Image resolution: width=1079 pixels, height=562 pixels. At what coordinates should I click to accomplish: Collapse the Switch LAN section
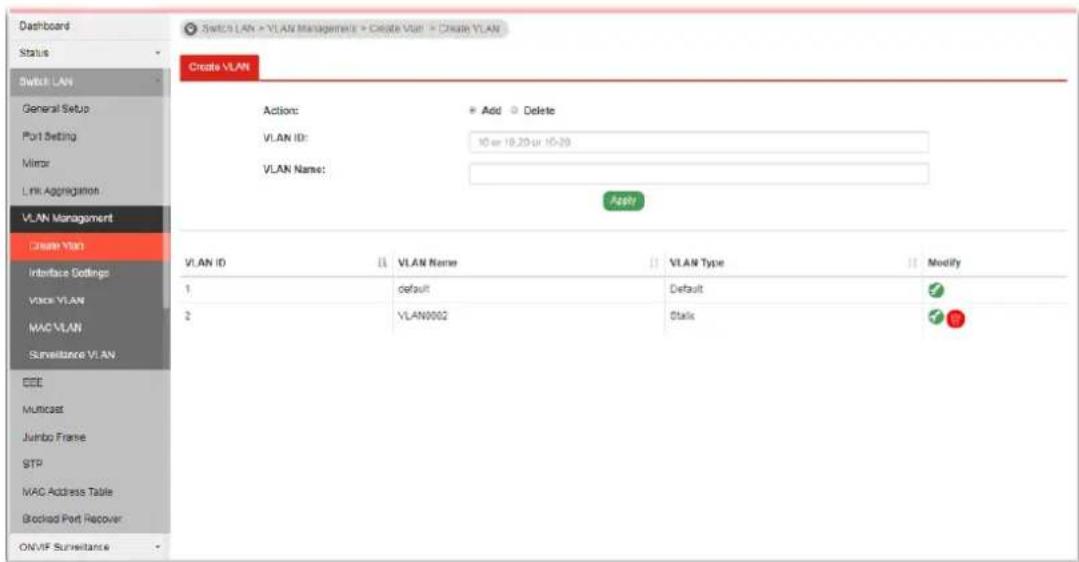click(x=87, y=81)
